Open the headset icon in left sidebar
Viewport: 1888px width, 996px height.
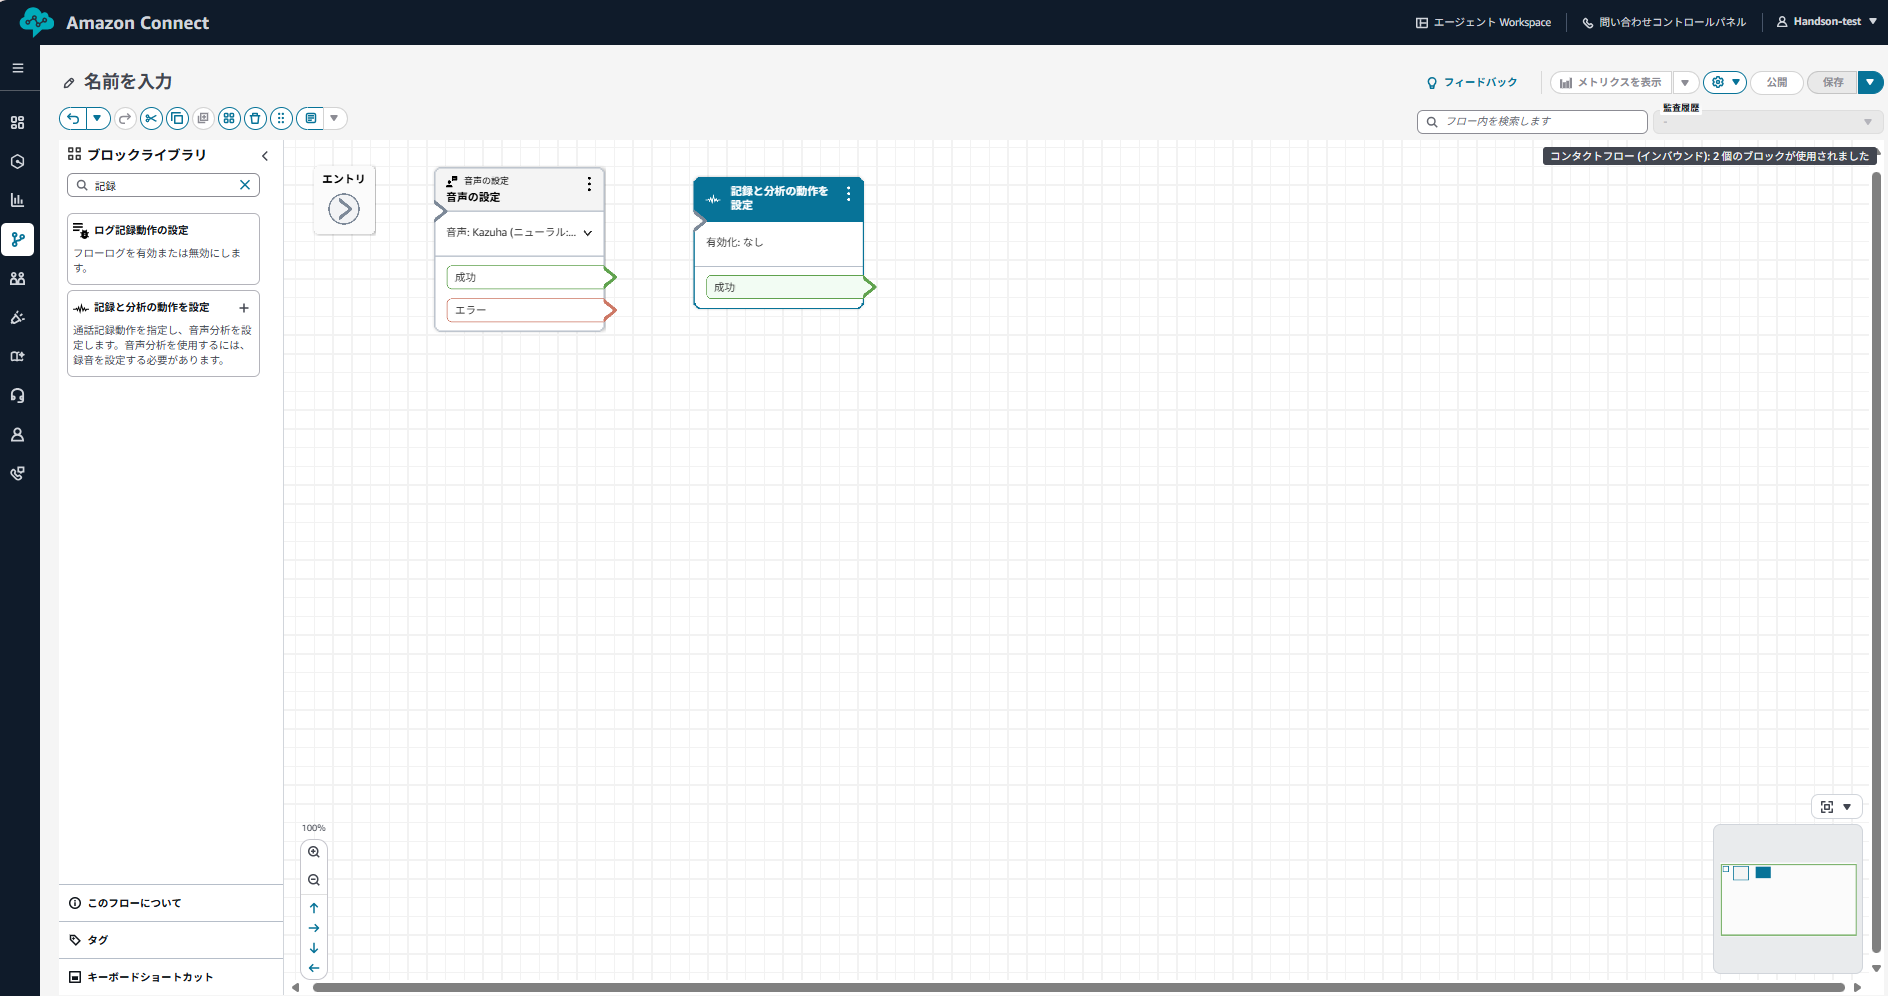[x=17, y=396]
